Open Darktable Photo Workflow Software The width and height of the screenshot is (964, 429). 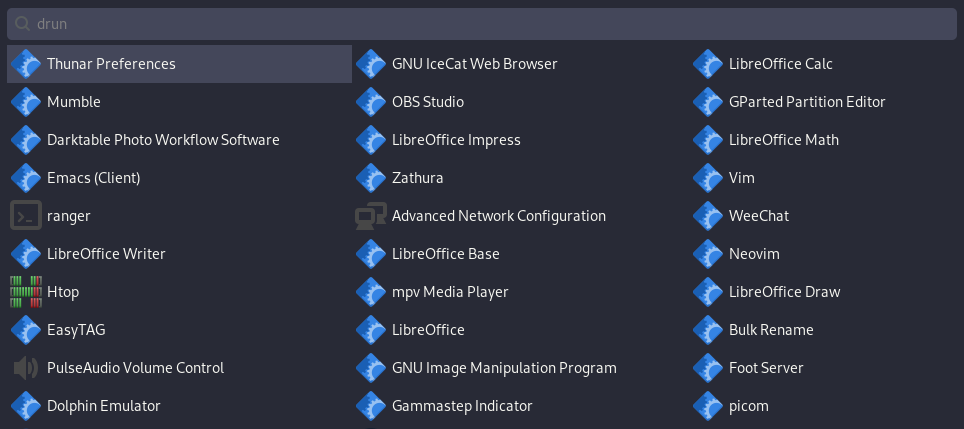[x=180, y=140]
